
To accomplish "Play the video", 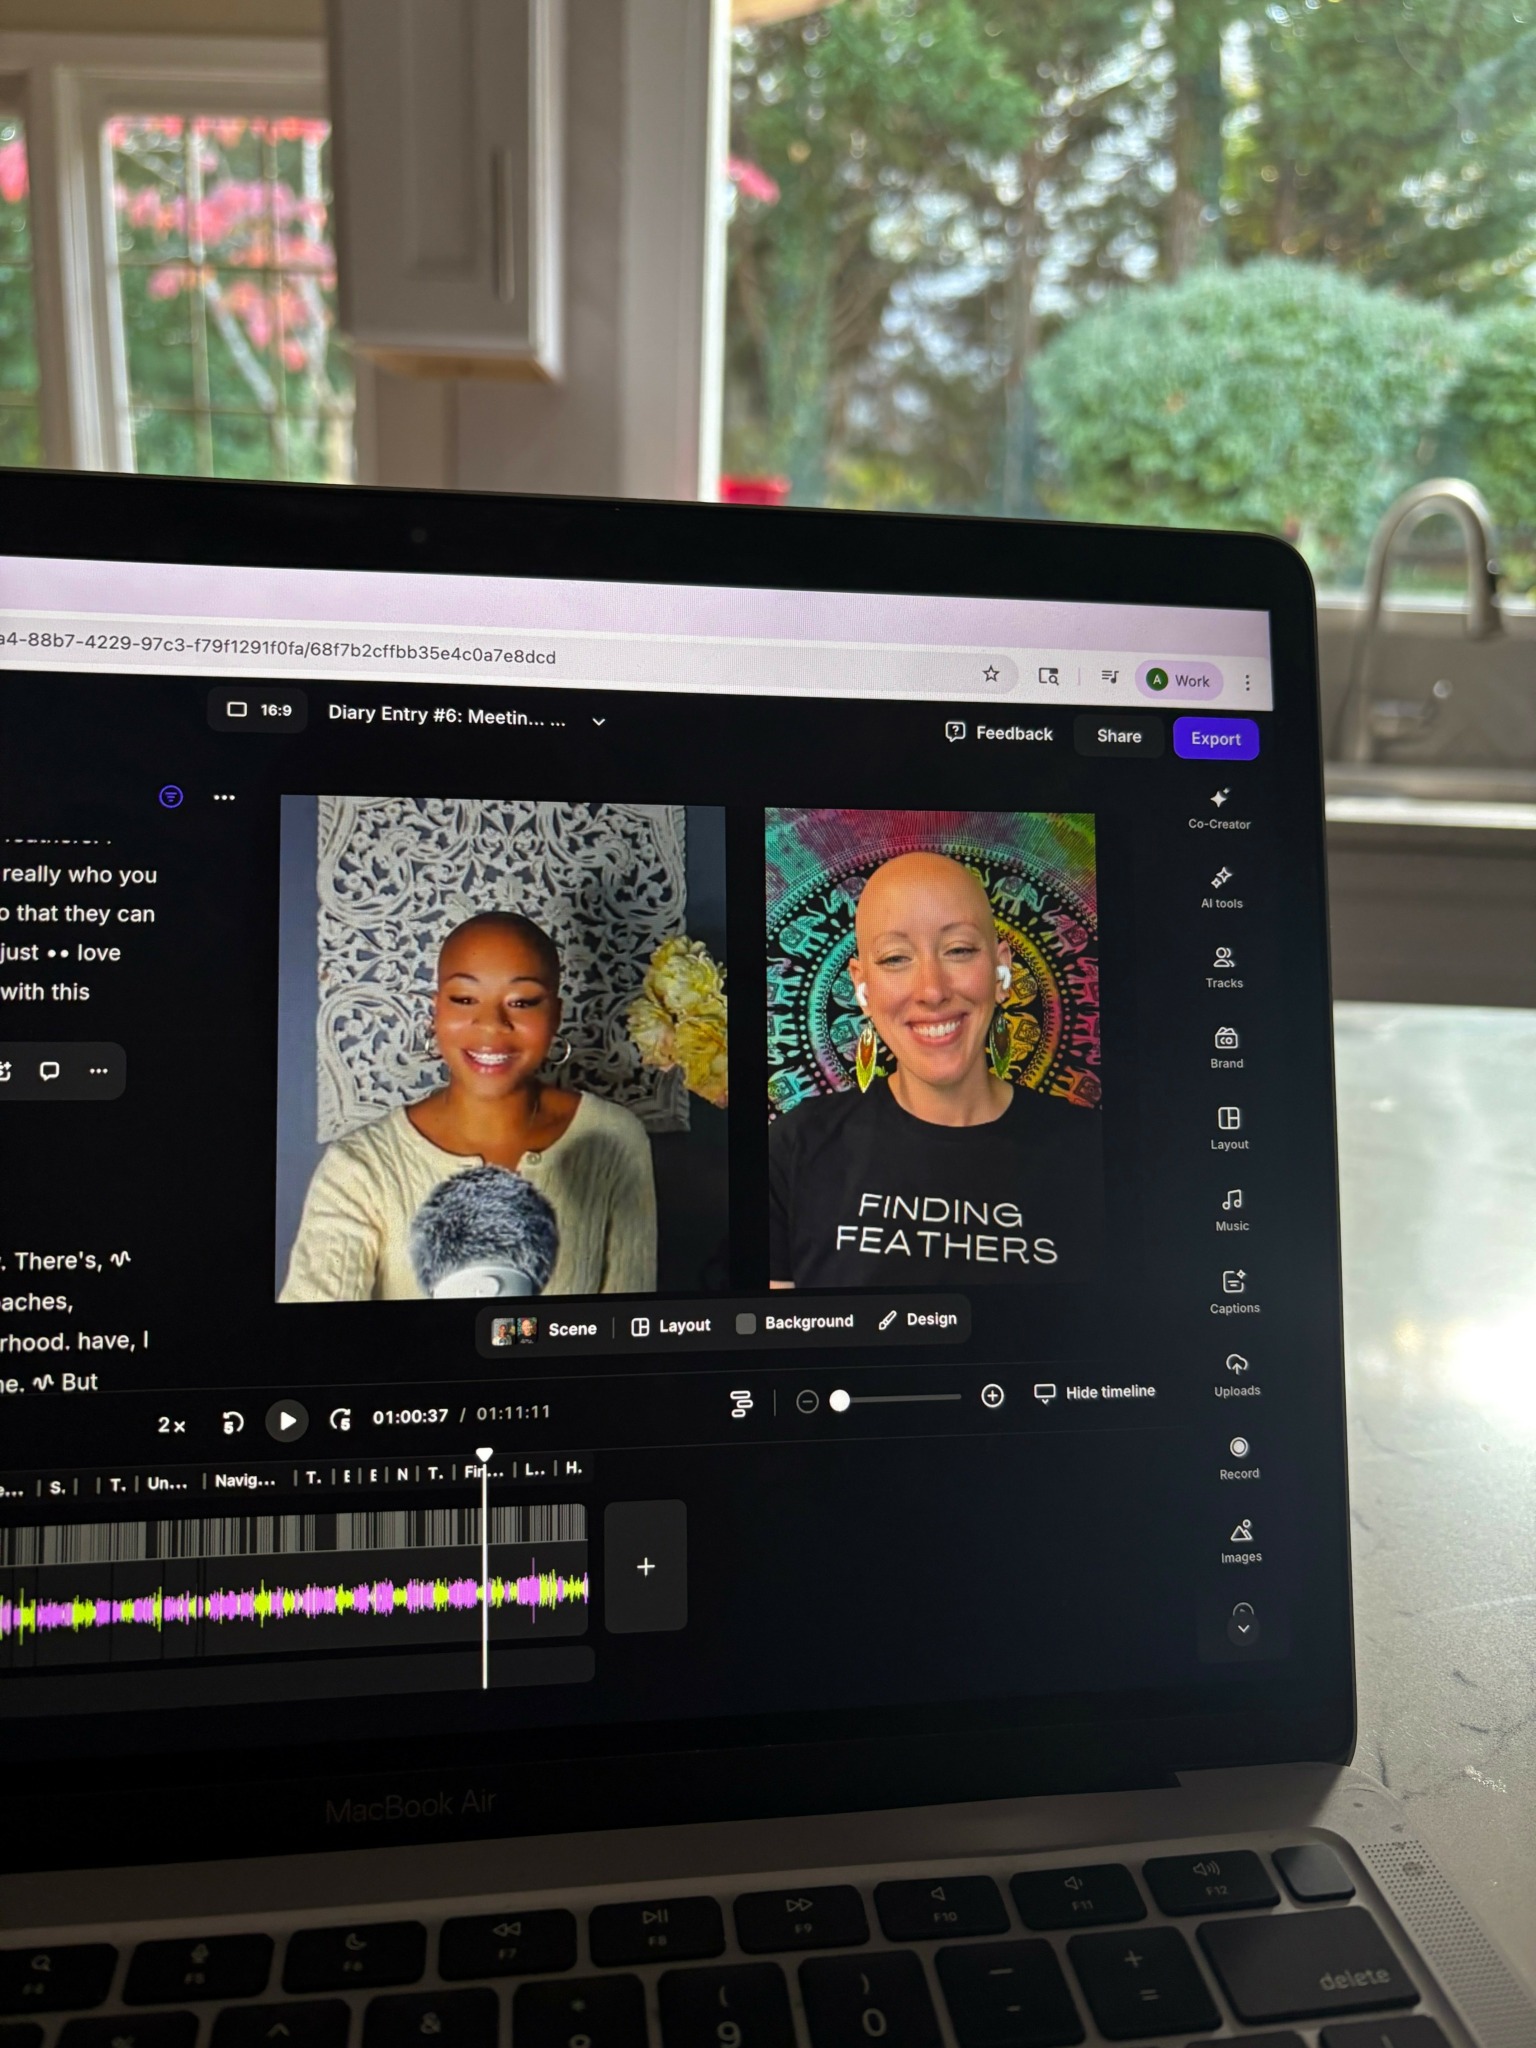I will click(x=287, y=1420).
